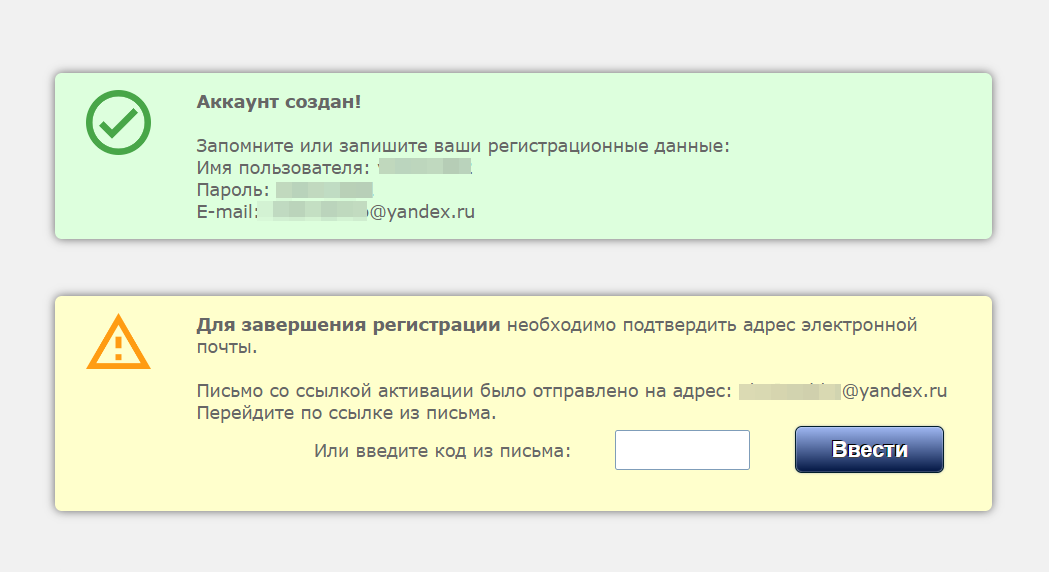
Task: Click the "Перейдите по ссылке из письма." line
Action: 346,412
